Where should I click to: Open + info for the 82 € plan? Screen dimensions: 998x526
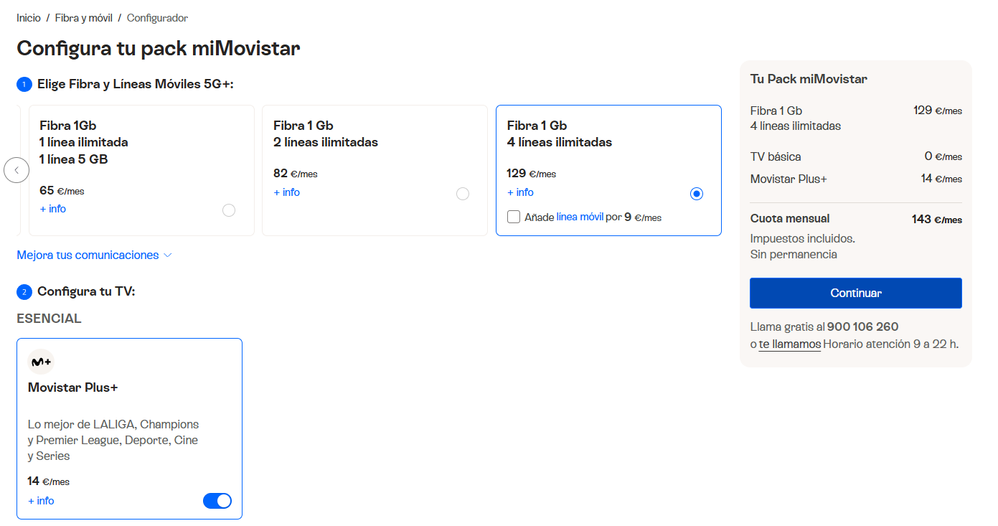(x=287, y=192)
